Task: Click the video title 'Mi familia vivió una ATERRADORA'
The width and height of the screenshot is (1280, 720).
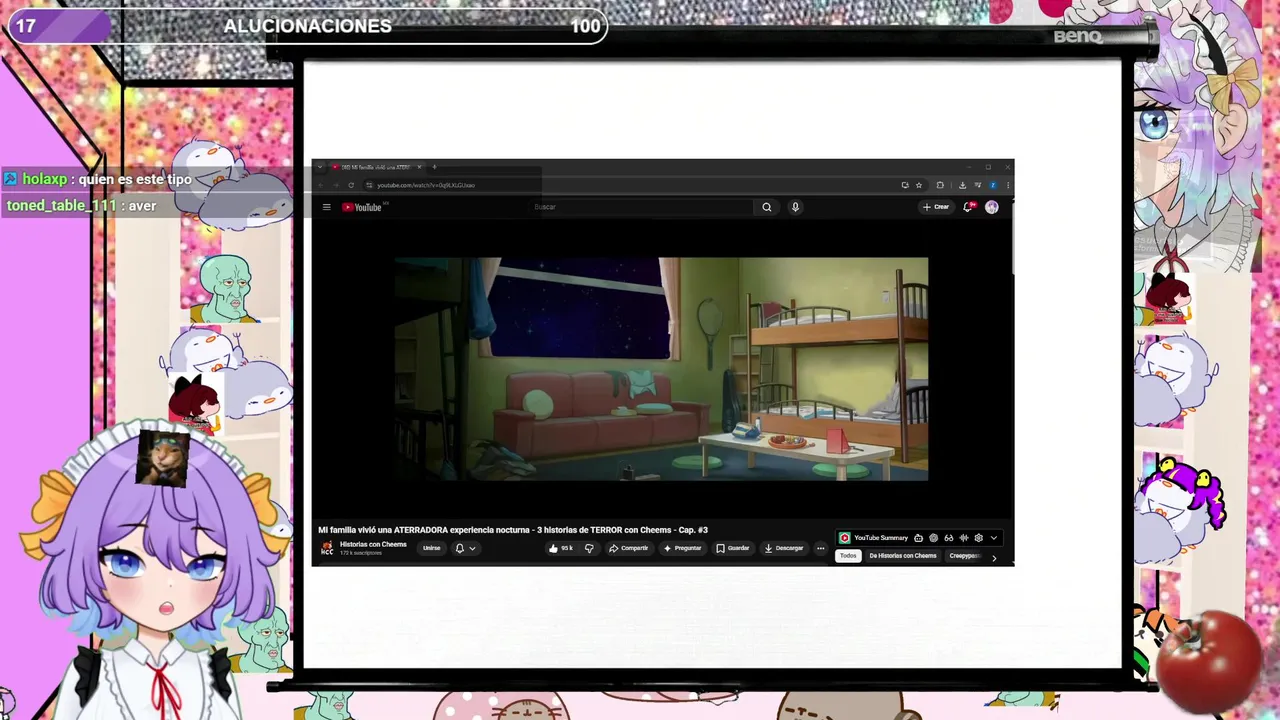Action: (x=513, y=530)
